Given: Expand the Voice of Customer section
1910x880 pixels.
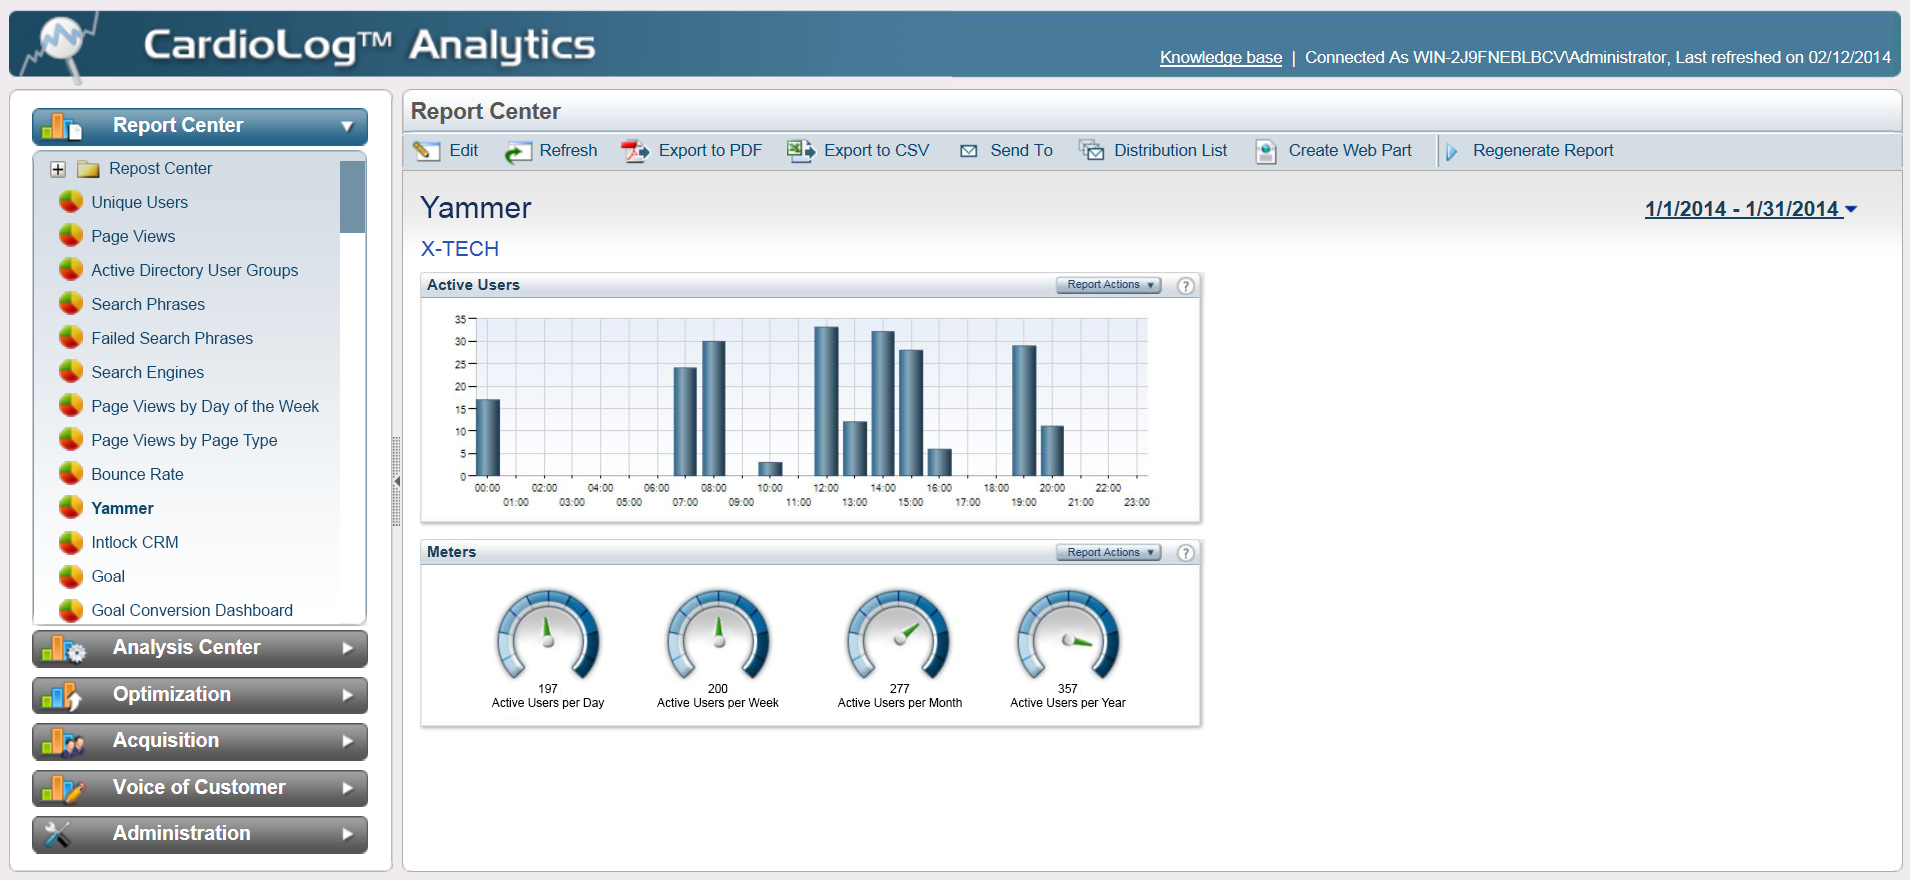Looking at the screenshot, I should tap(348, 788).
